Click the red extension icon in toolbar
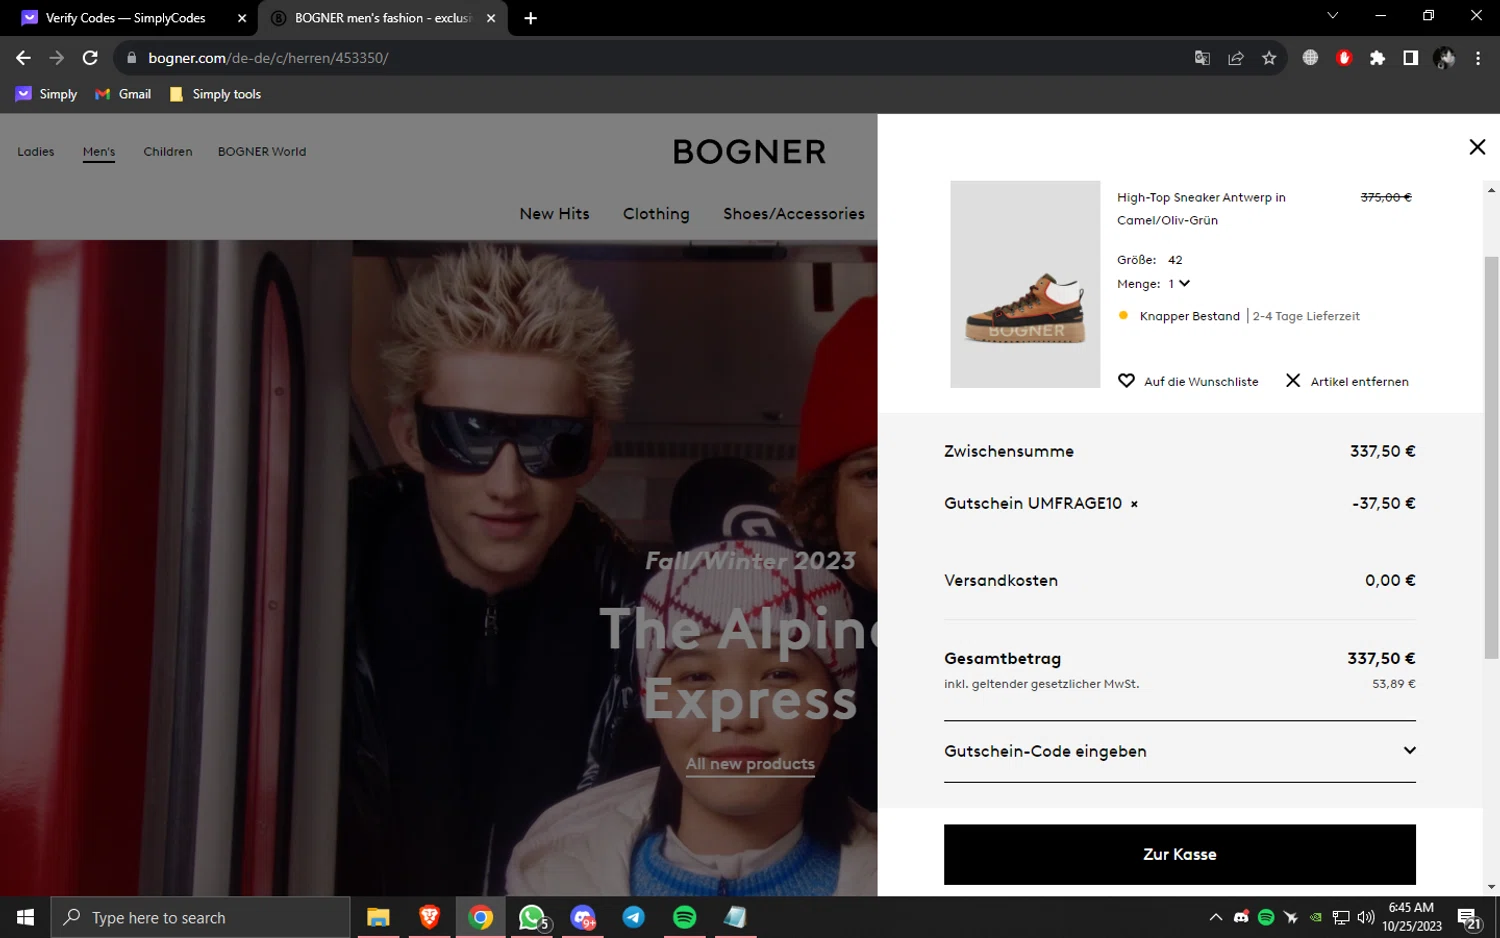The height and width of the screenshot is (938, 1500). (x=1344, y=58)
